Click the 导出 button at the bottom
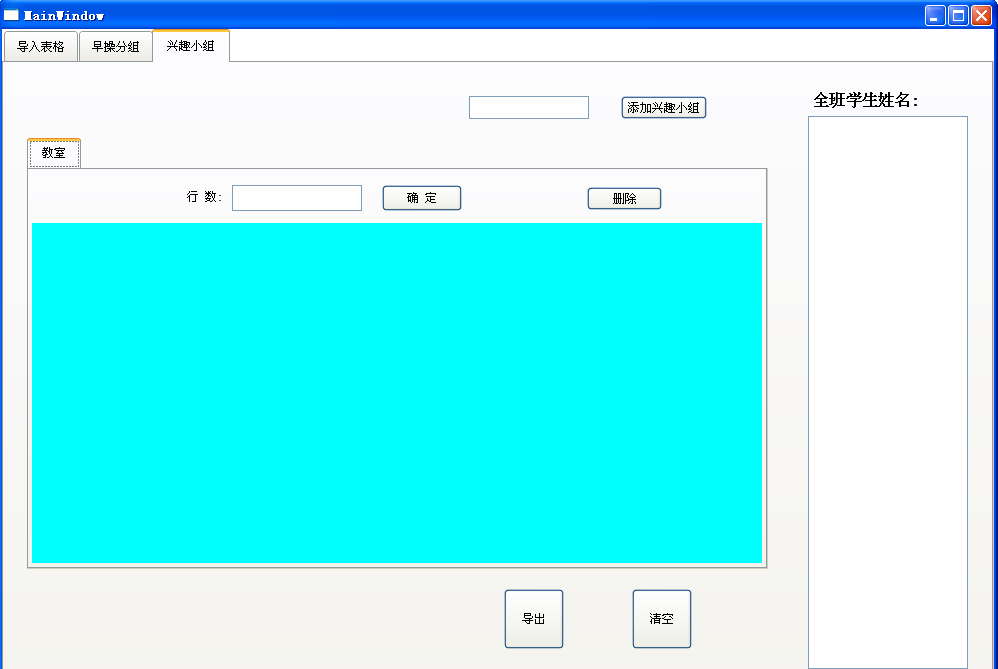Viewport: 998px width, 669px height. click(x=533, y=618)
